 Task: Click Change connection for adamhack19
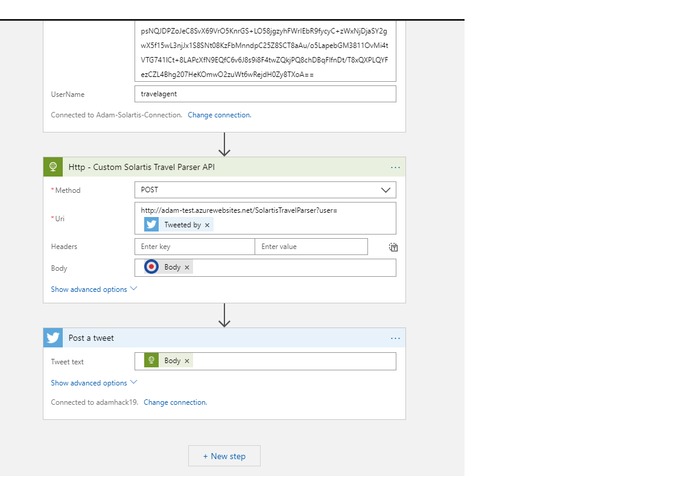pyautogui.click(x=175, y=402)
